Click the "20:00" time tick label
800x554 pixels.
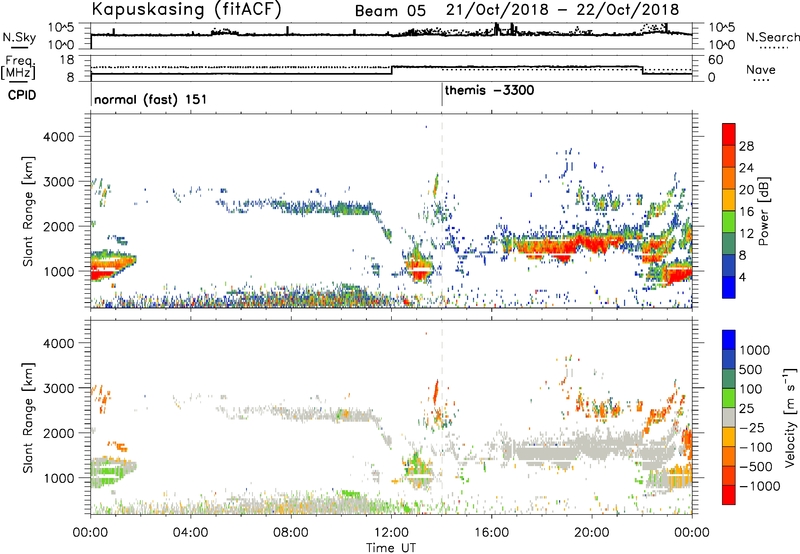tap(592, 533)
